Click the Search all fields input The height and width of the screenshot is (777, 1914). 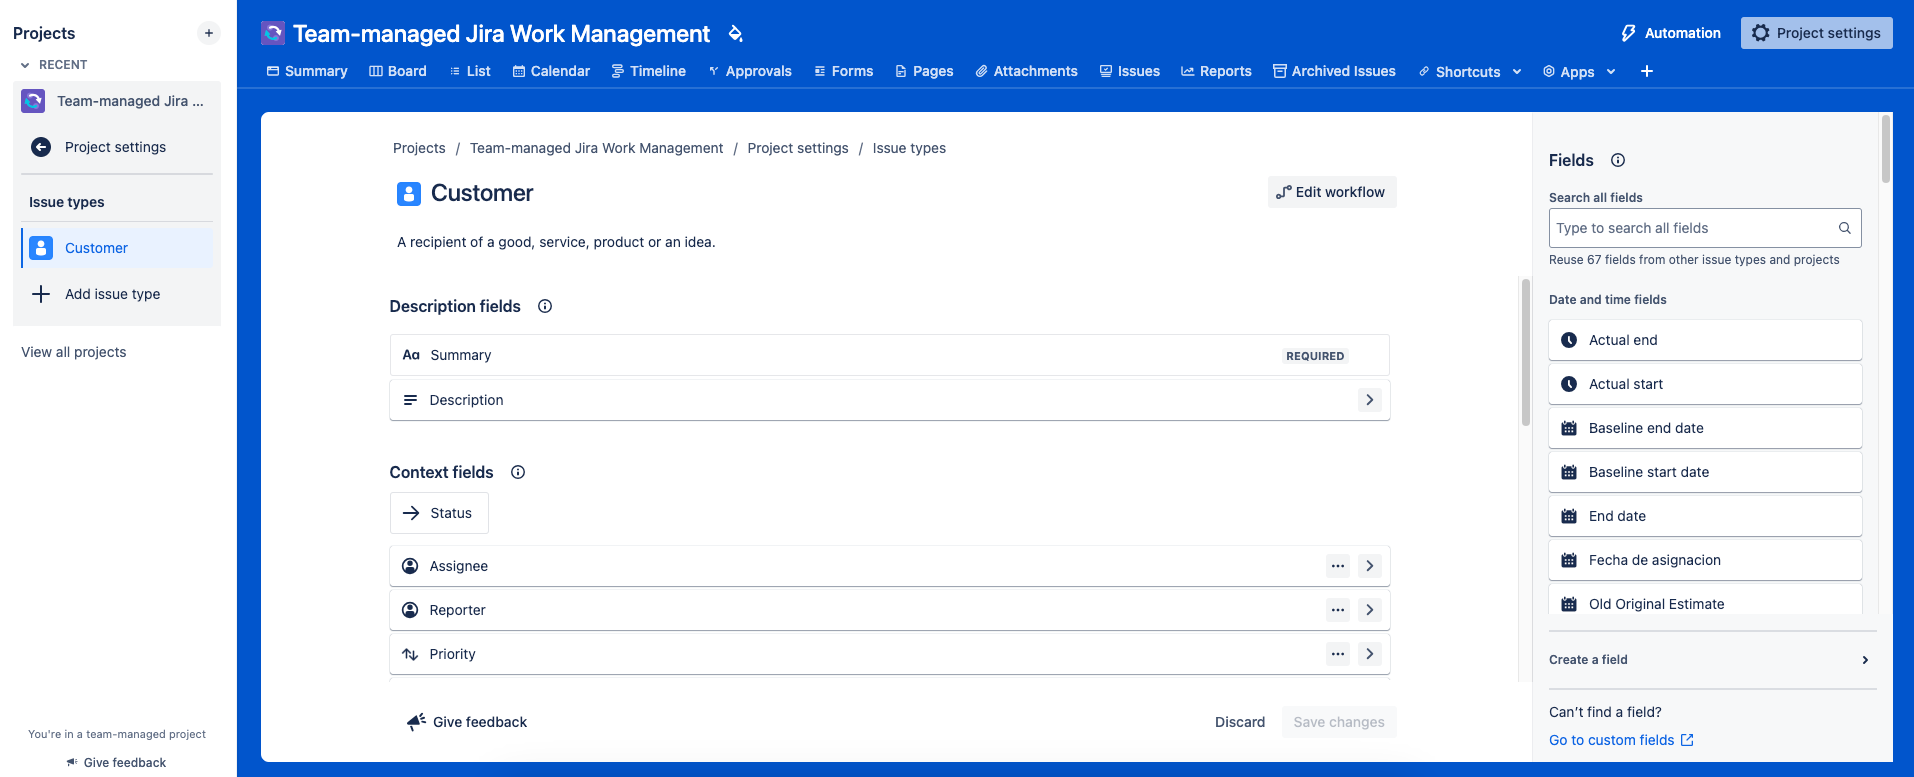[x=1694, y=228]
